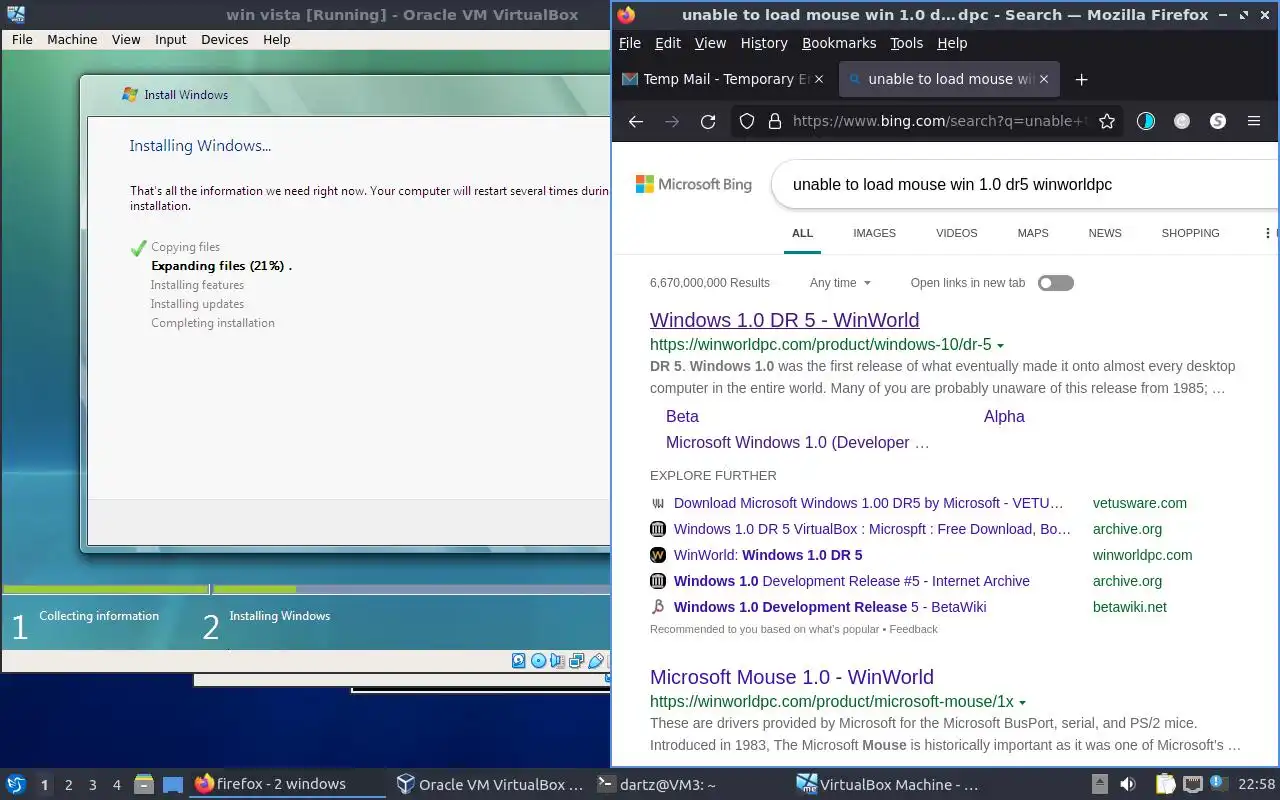
Task: Open VirtualBox Devices menu
Action: tap(224, 39)
